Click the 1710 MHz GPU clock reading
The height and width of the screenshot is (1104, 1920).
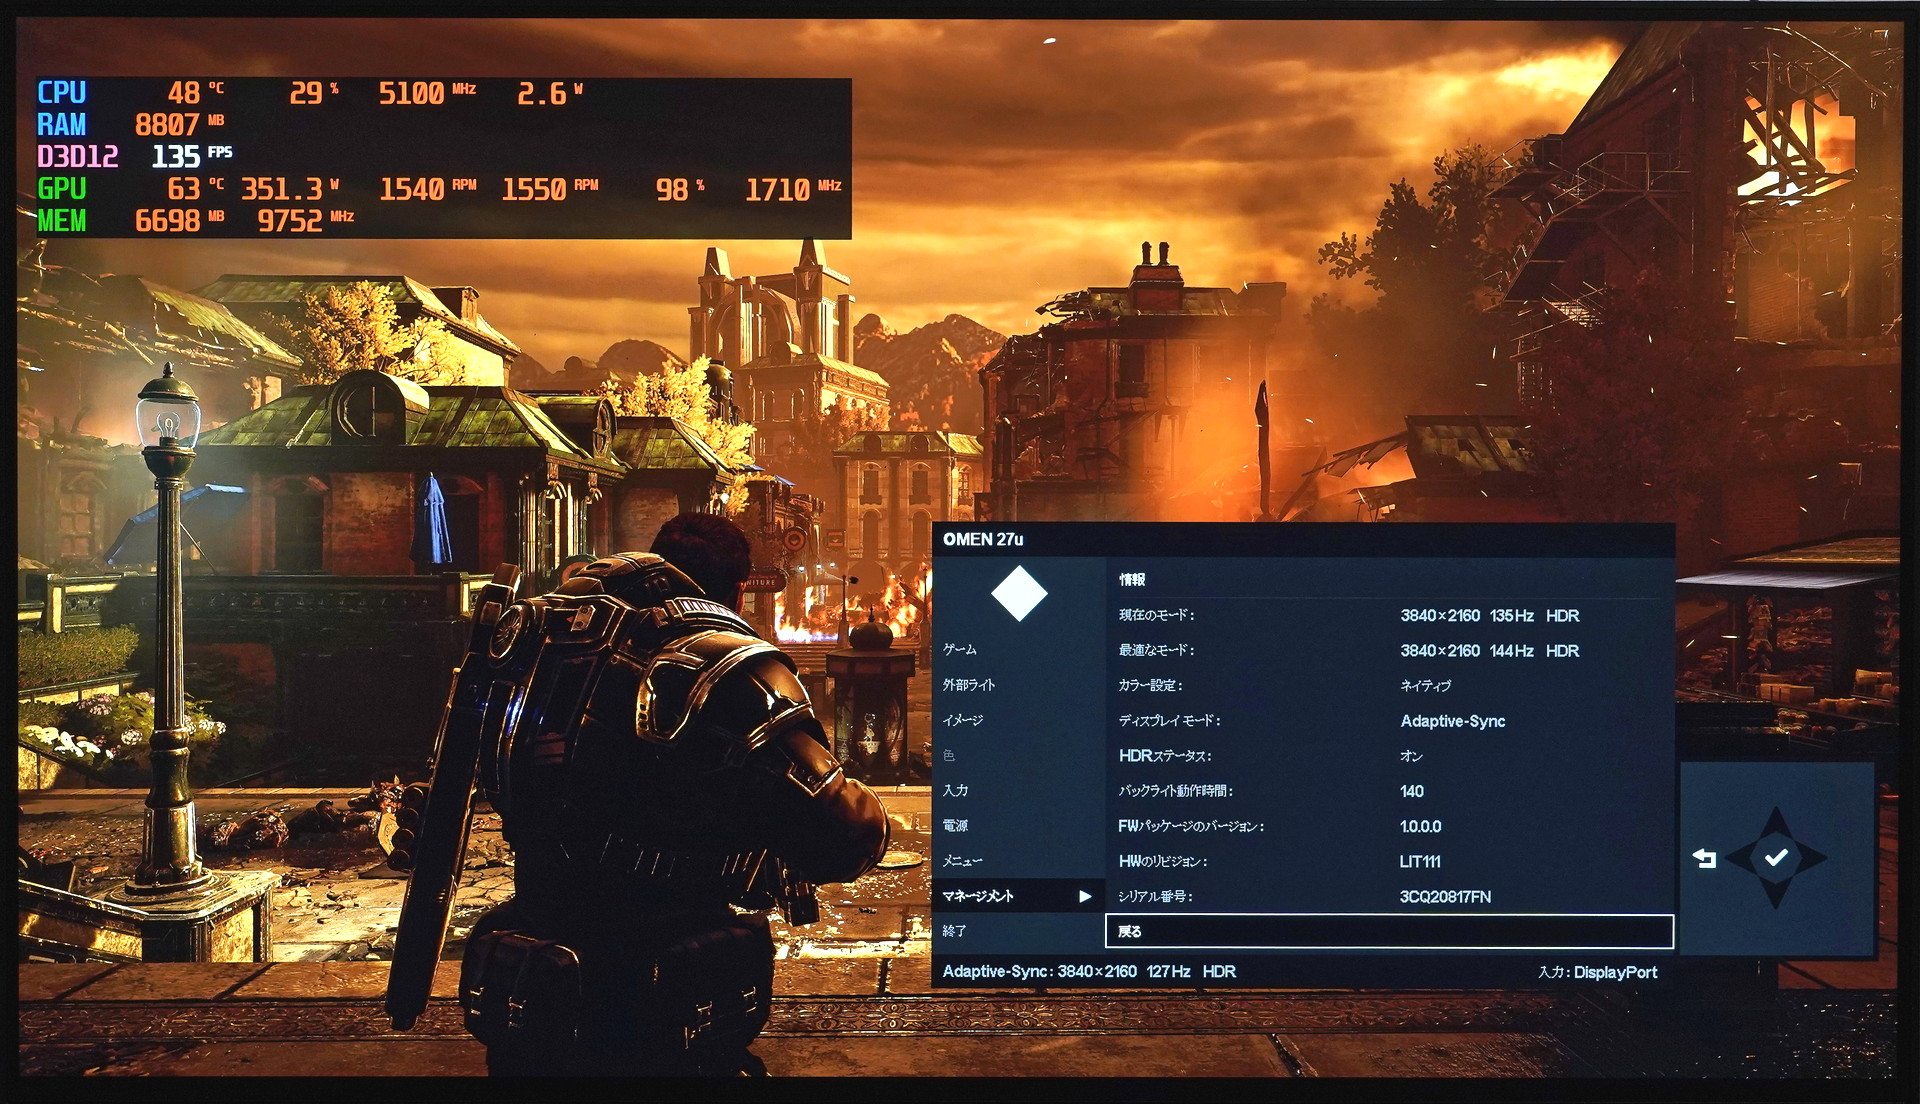tap(793, 189)
